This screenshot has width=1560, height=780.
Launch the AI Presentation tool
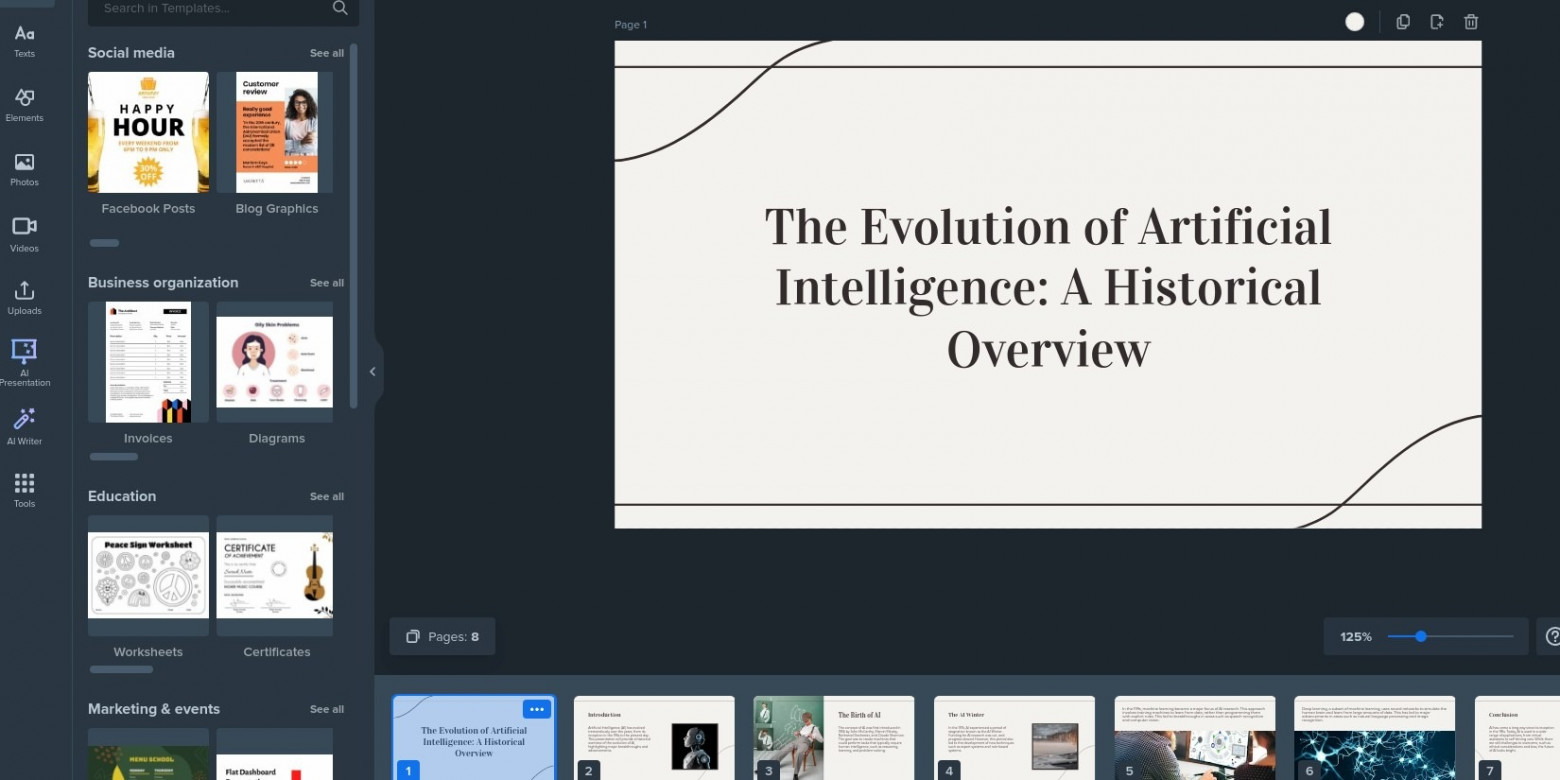click(24, 362)
